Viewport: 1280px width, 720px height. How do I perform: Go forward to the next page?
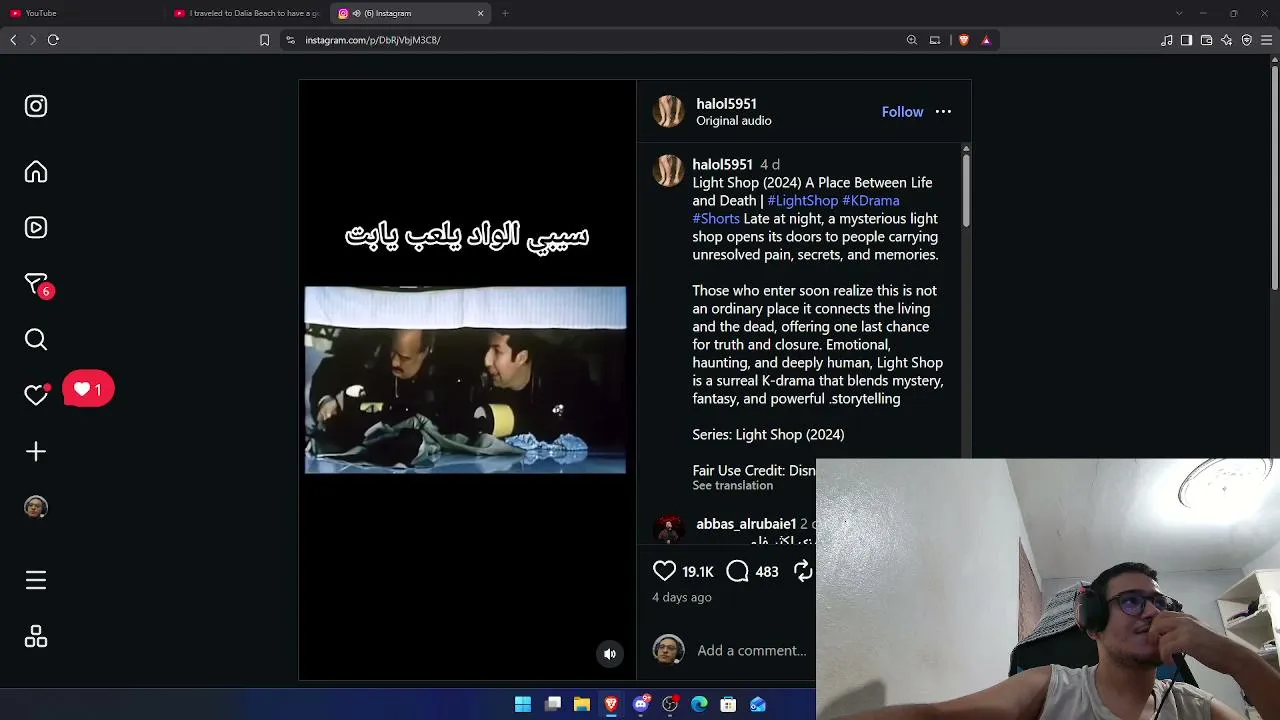pyautogui.click(x=33, y=40)
